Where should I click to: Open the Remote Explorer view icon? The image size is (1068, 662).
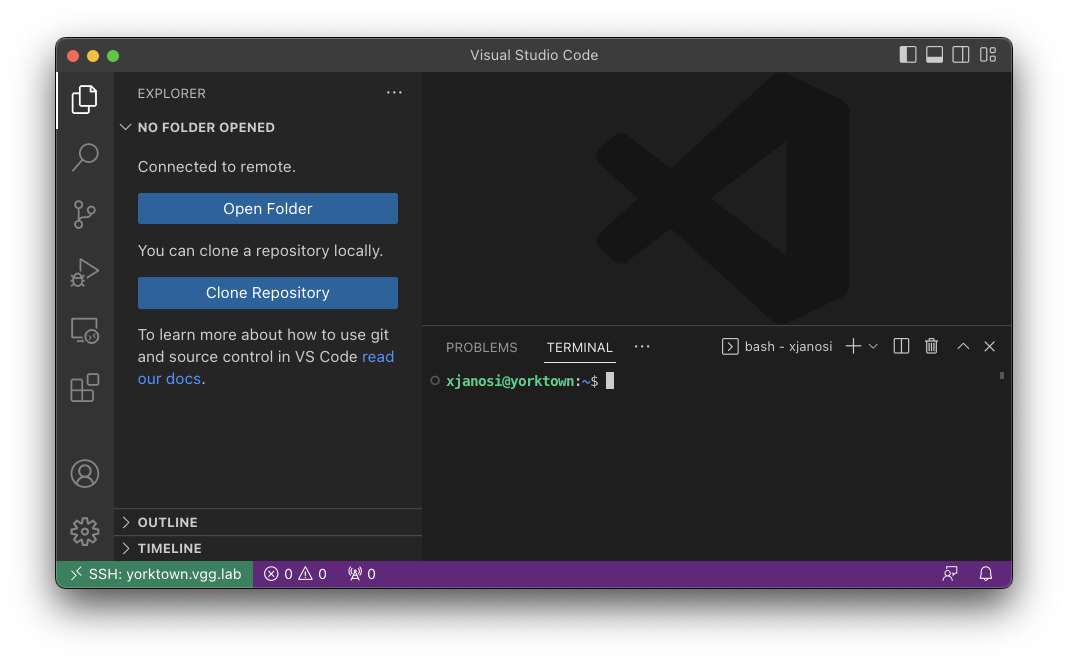(84, 331)
